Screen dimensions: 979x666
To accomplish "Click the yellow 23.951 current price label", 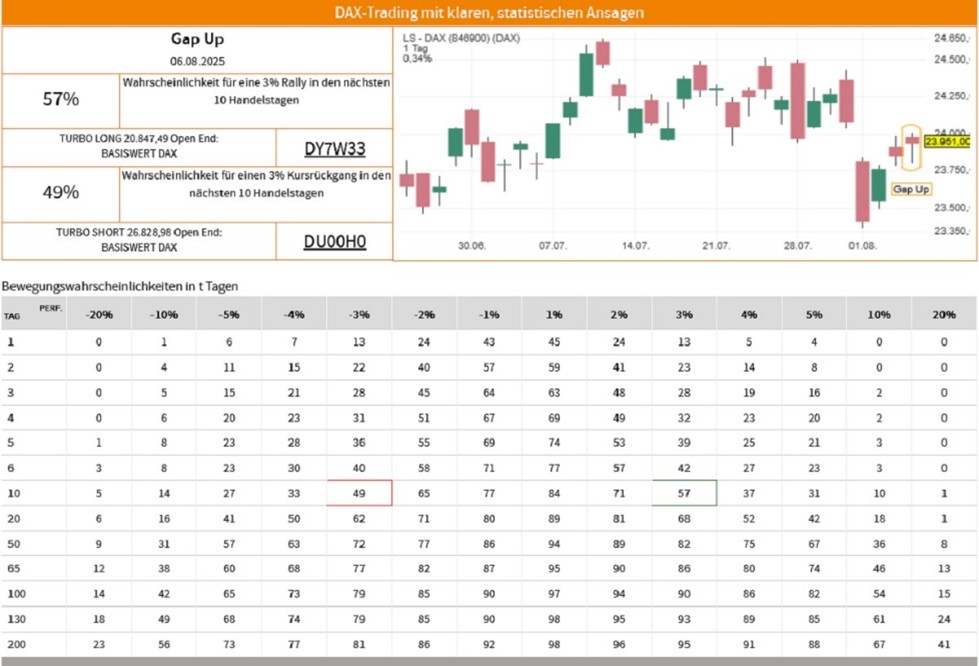I will [947, 142].
